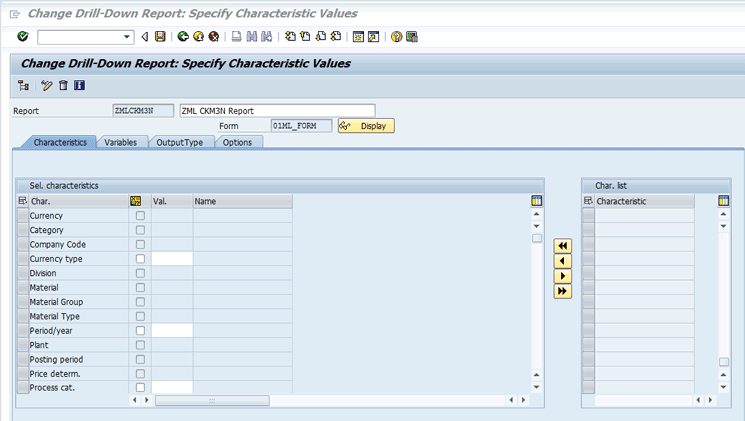The image size is (745, 421).
Task: Click the Customize Local Layout icon
Action: [x=411, y=37]
